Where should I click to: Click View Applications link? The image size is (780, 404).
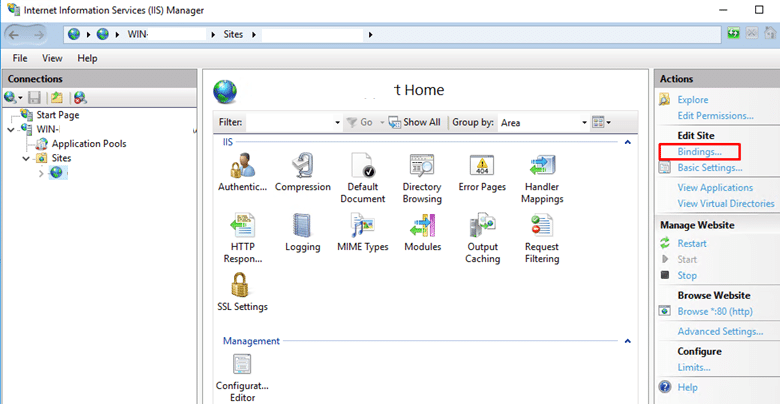coord(715,188)
